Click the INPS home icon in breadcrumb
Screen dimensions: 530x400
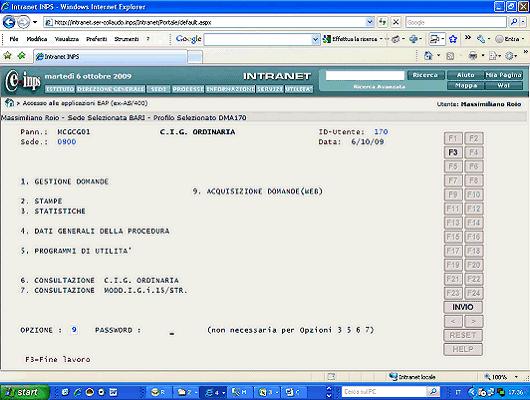[9, 103]
